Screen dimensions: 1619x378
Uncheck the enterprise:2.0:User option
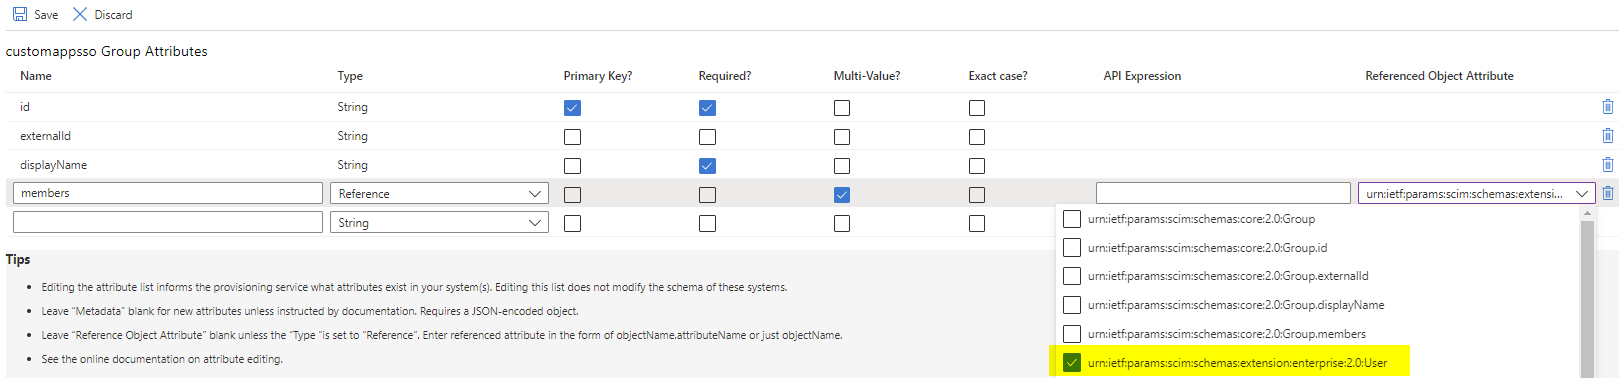(1072, 362)
